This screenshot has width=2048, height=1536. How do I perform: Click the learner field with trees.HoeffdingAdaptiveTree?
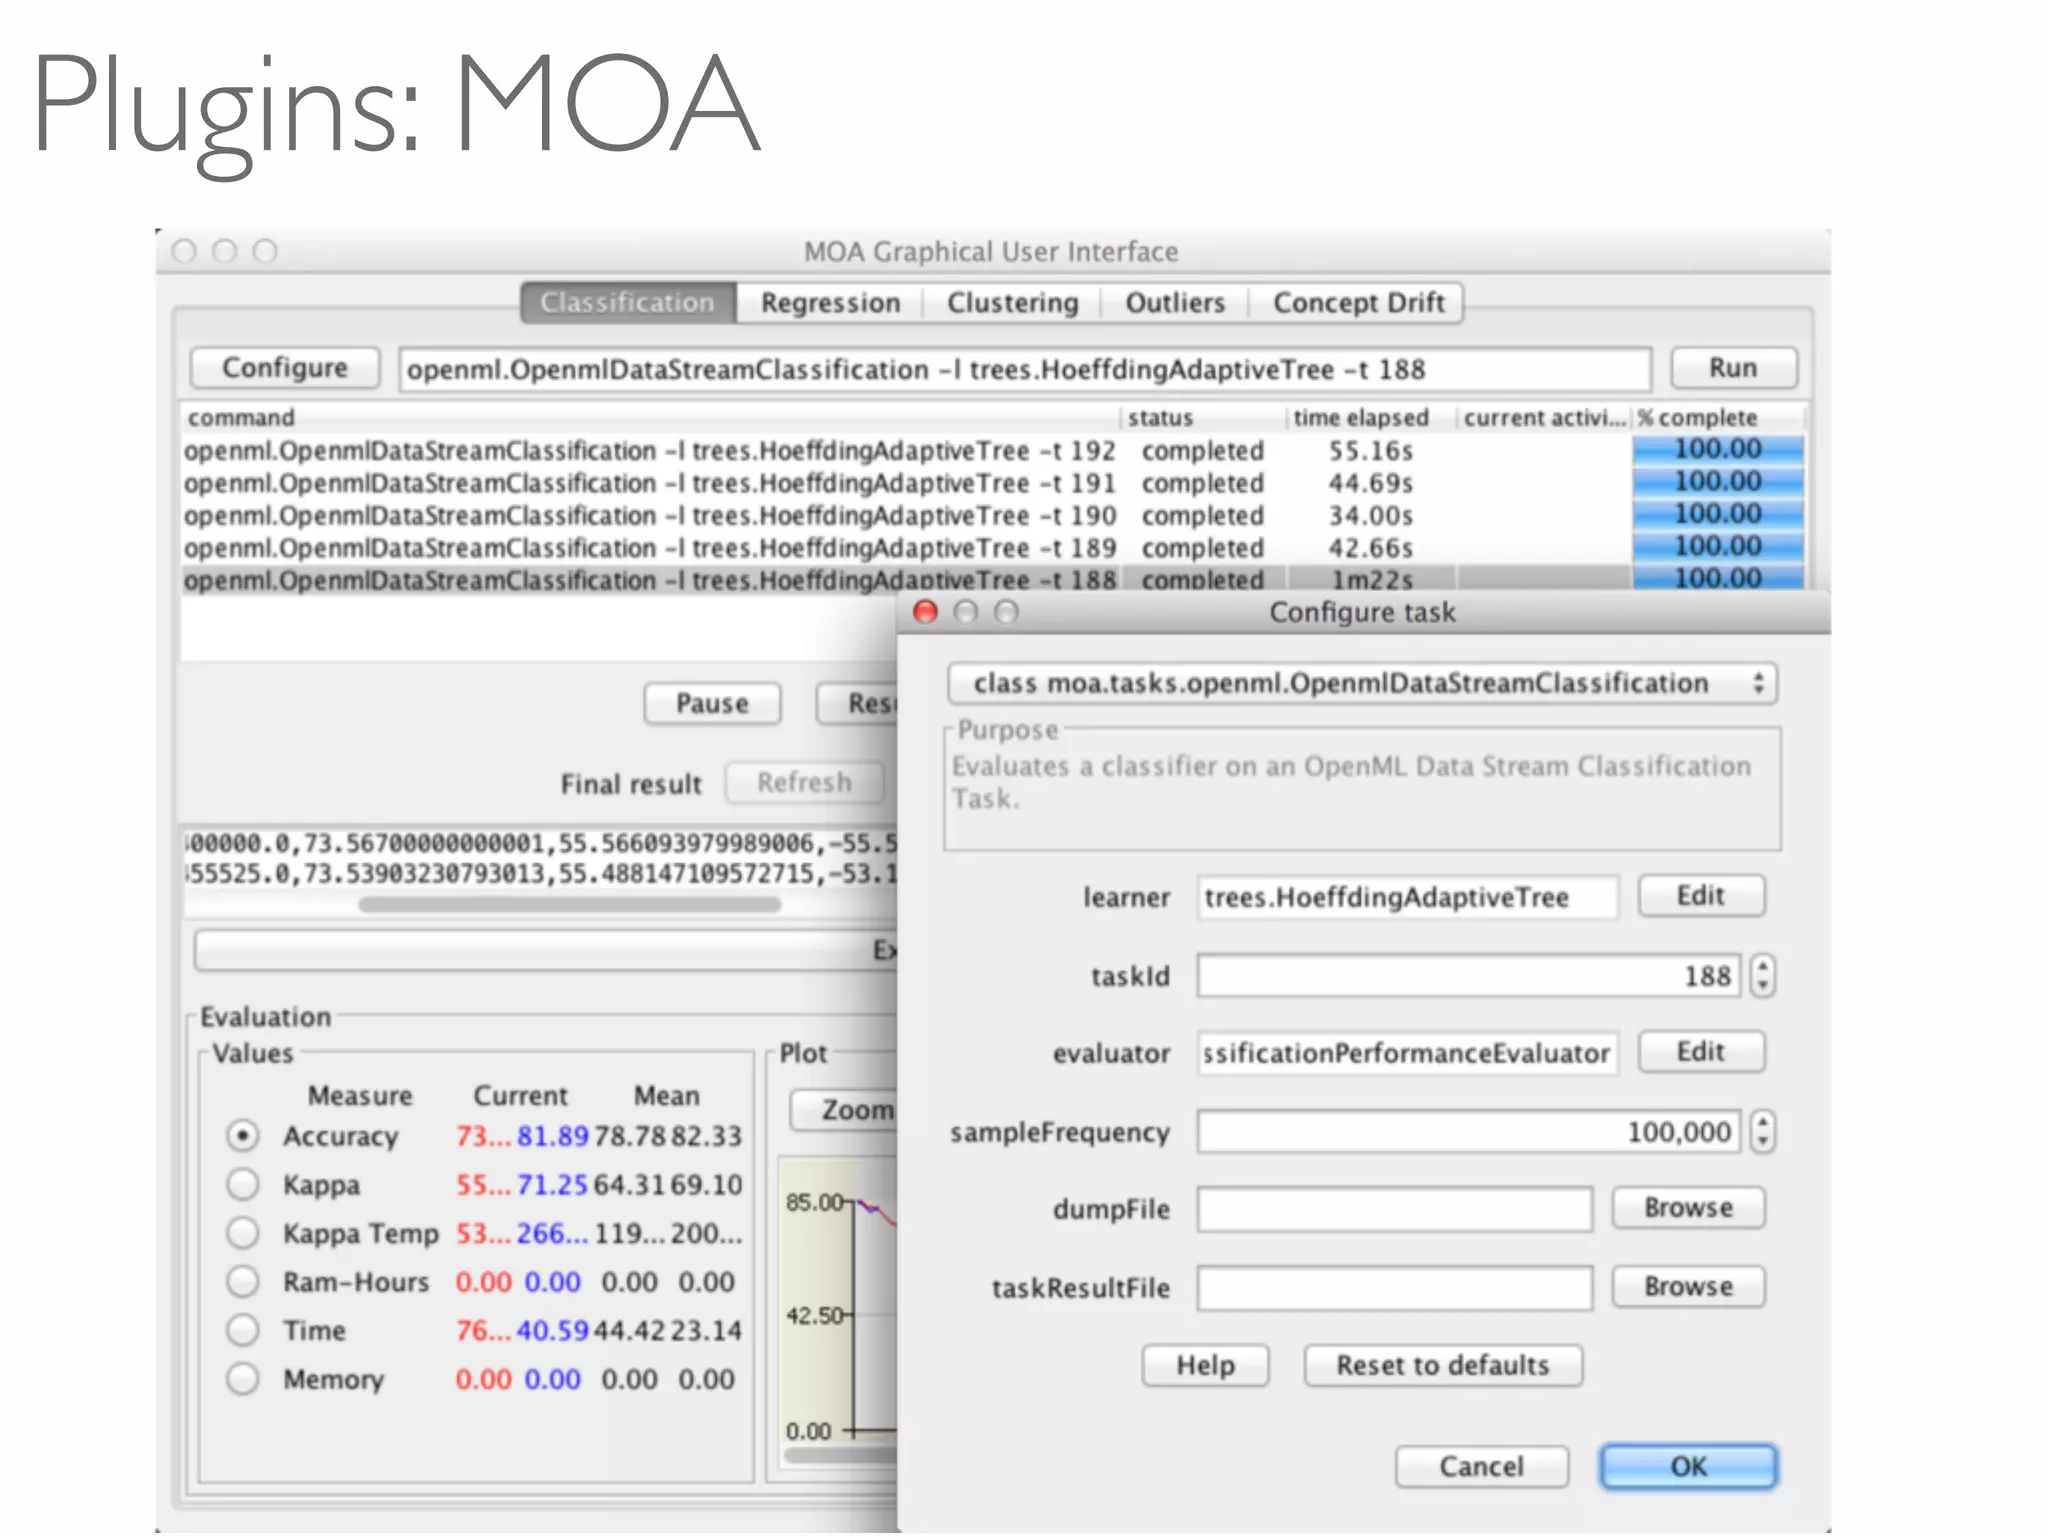coord(1408,897)
